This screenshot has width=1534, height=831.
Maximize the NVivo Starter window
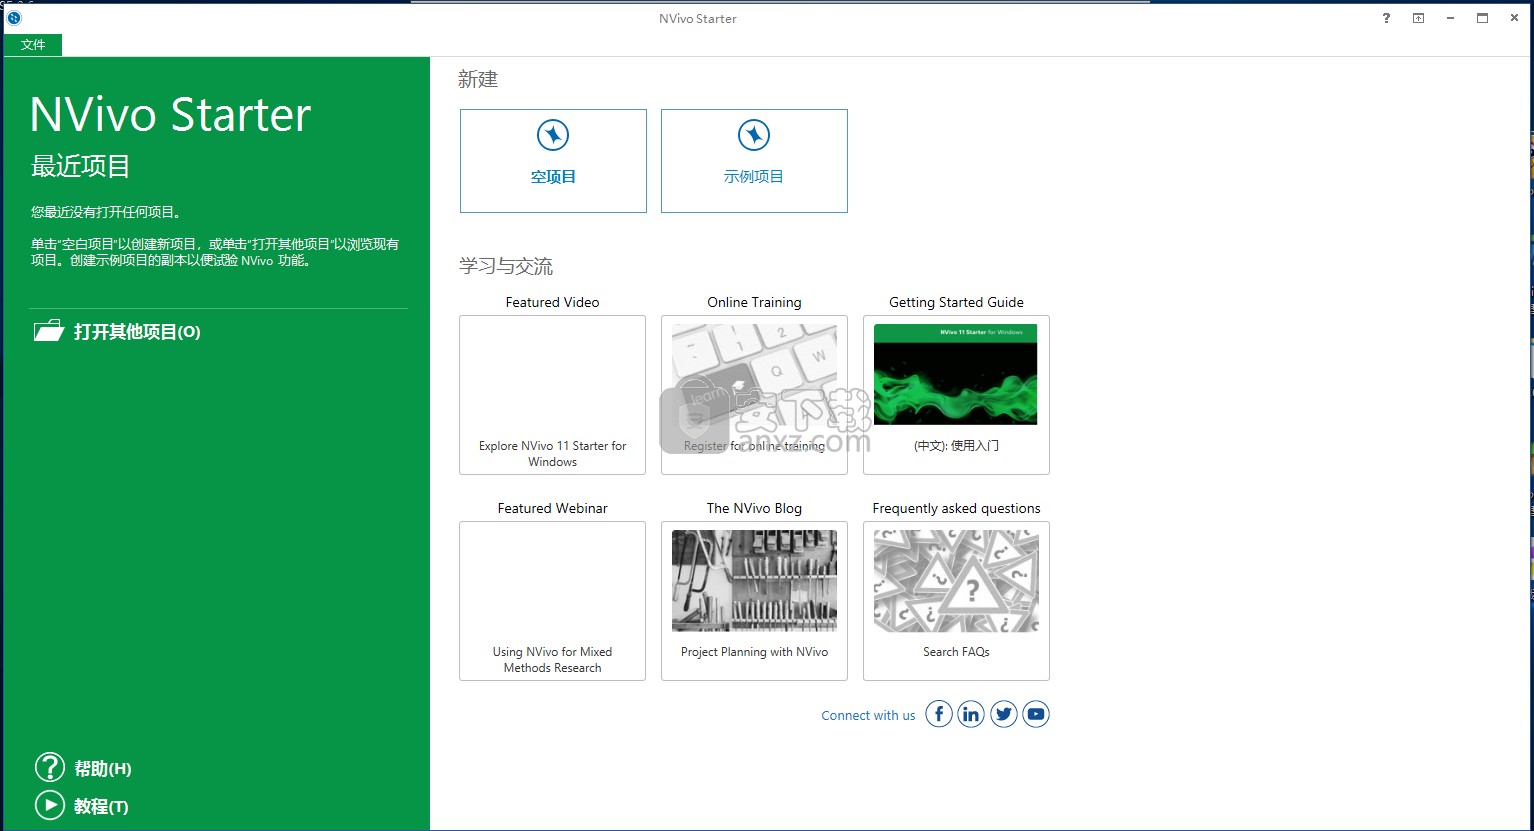point(1482,18)
